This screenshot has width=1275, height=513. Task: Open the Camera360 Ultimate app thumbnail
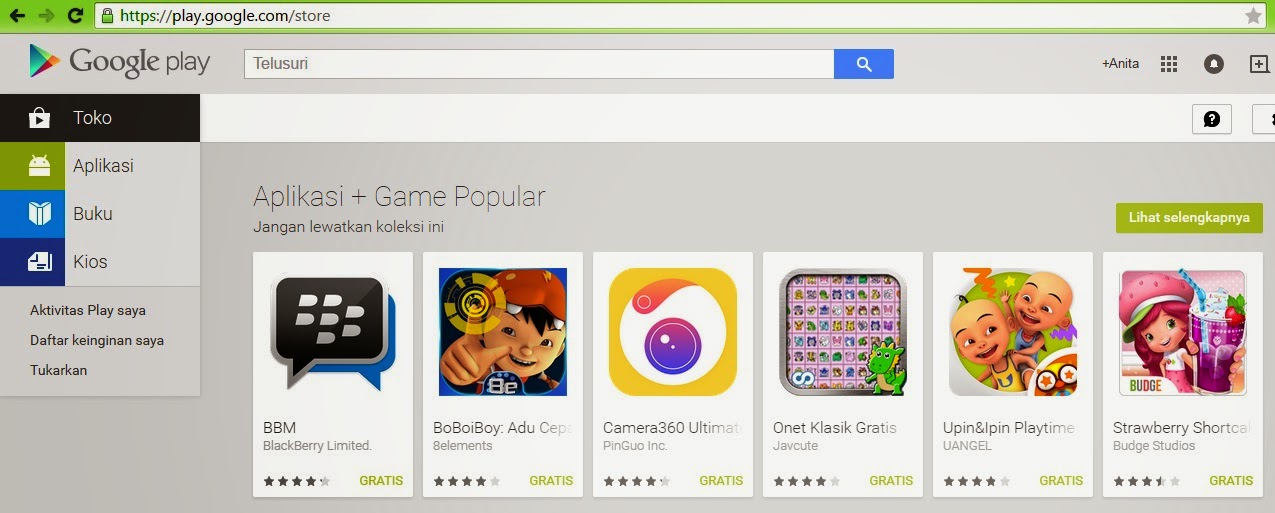(x=673, y=332)
